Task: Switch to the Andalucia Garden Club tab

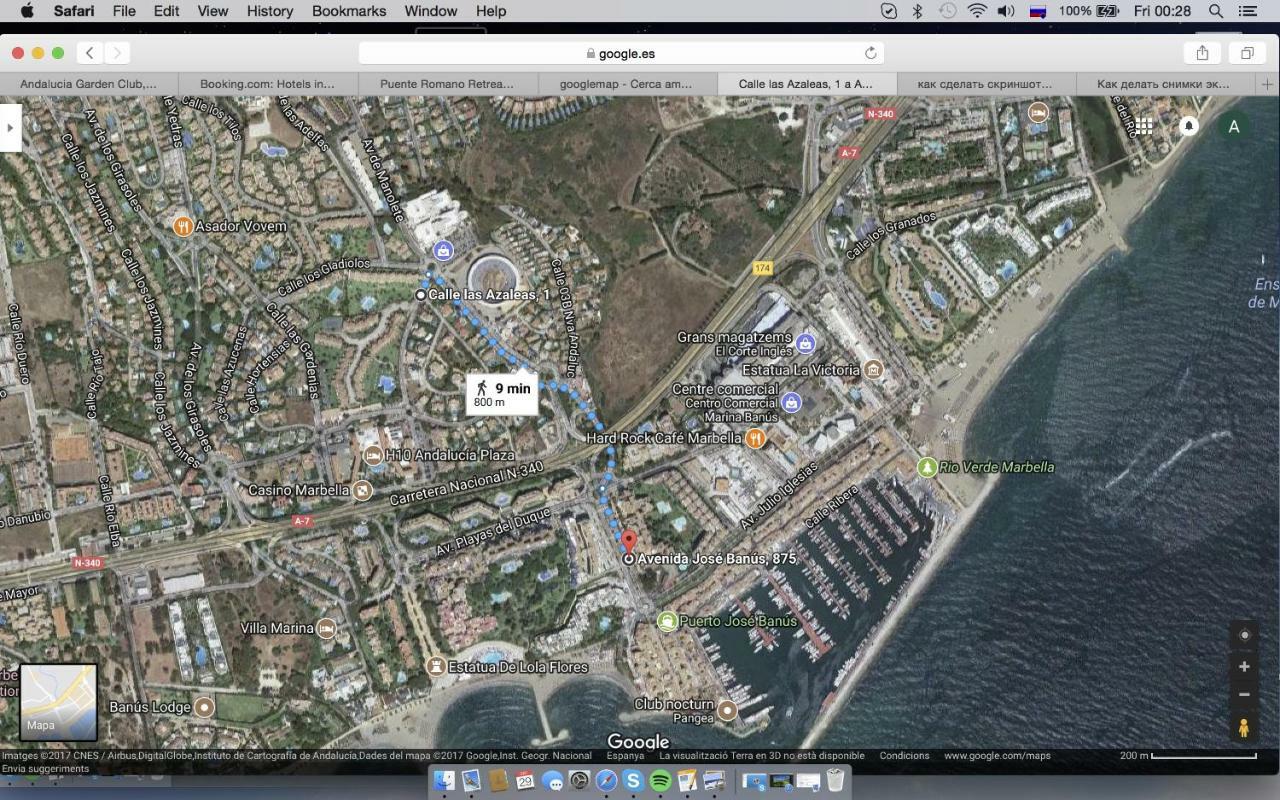Action: click(89, 84)
